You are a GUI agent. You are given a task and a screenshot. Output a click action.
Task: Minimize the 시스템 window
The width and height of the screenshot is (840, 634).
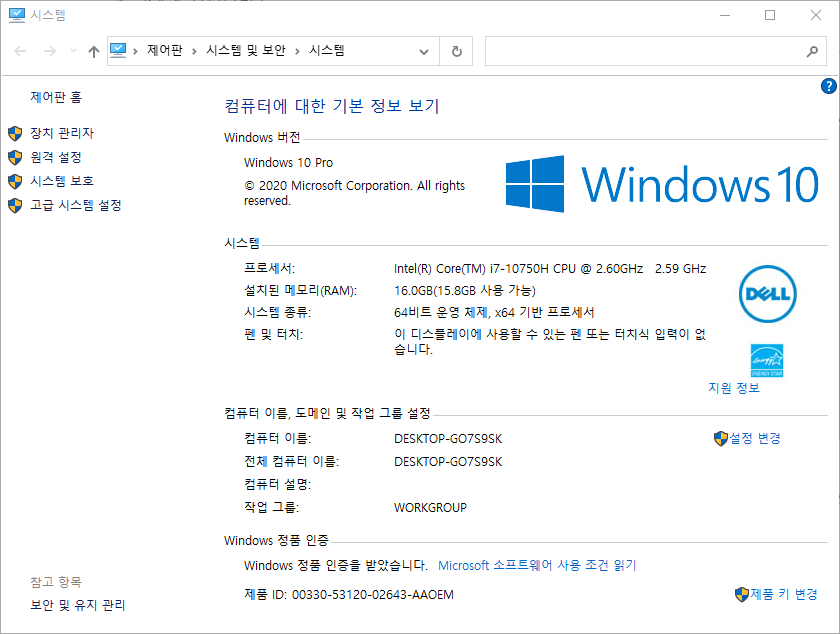[x=725, y=15]
